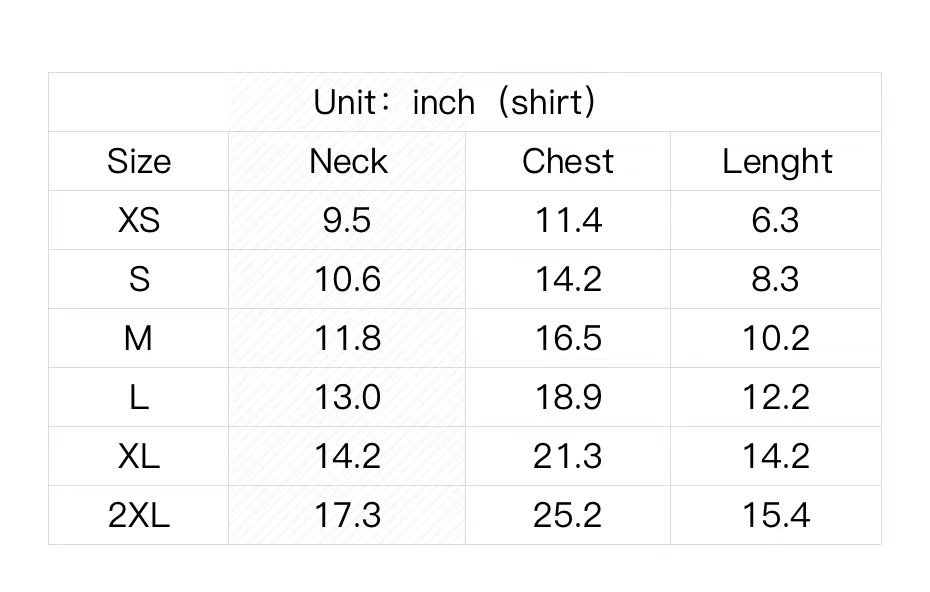The height and width of the screenshot is (592, 930).
Task: Click the "Lenght" column header
Action: (x=777, y=161)
